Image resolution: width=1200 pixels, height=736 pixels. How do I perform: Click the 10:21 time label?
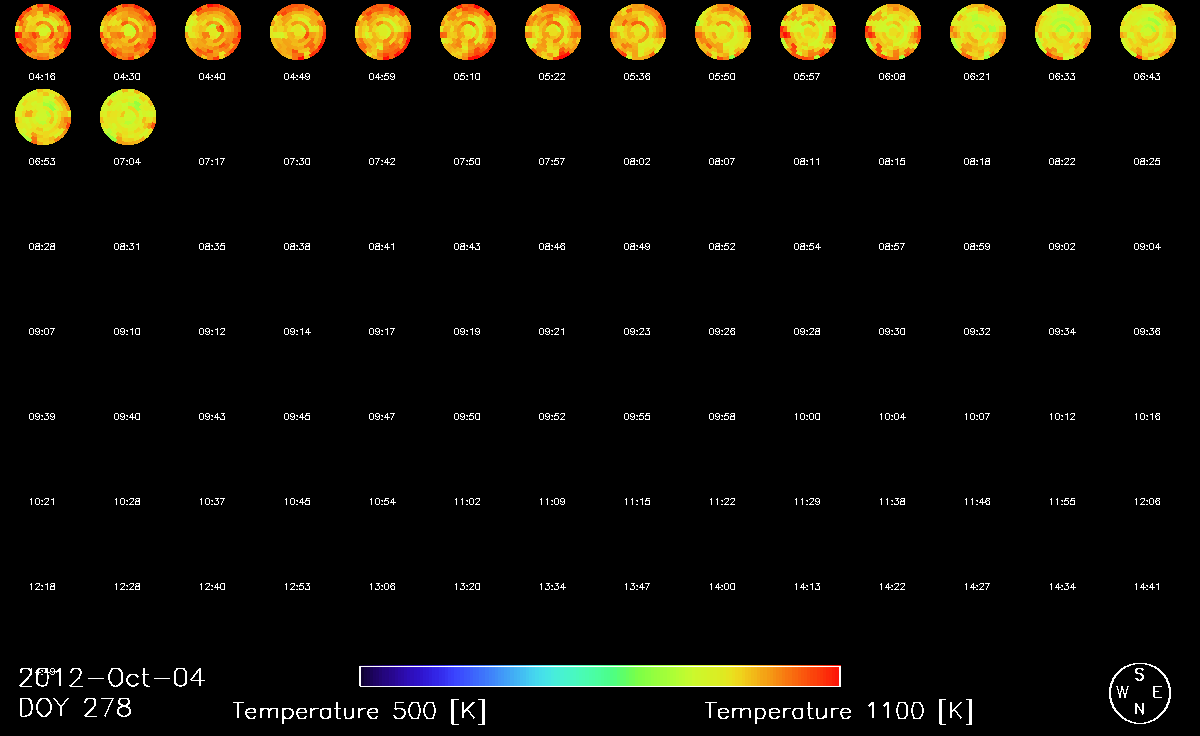tap(42, 501)
